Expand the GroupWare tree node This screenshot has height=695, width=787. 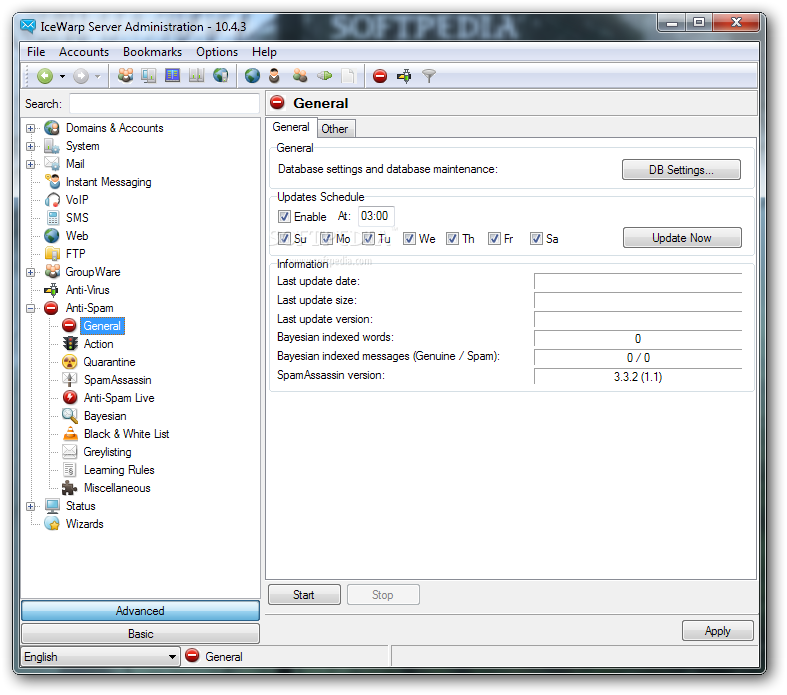pyautogui.click(x=31, y=272)
